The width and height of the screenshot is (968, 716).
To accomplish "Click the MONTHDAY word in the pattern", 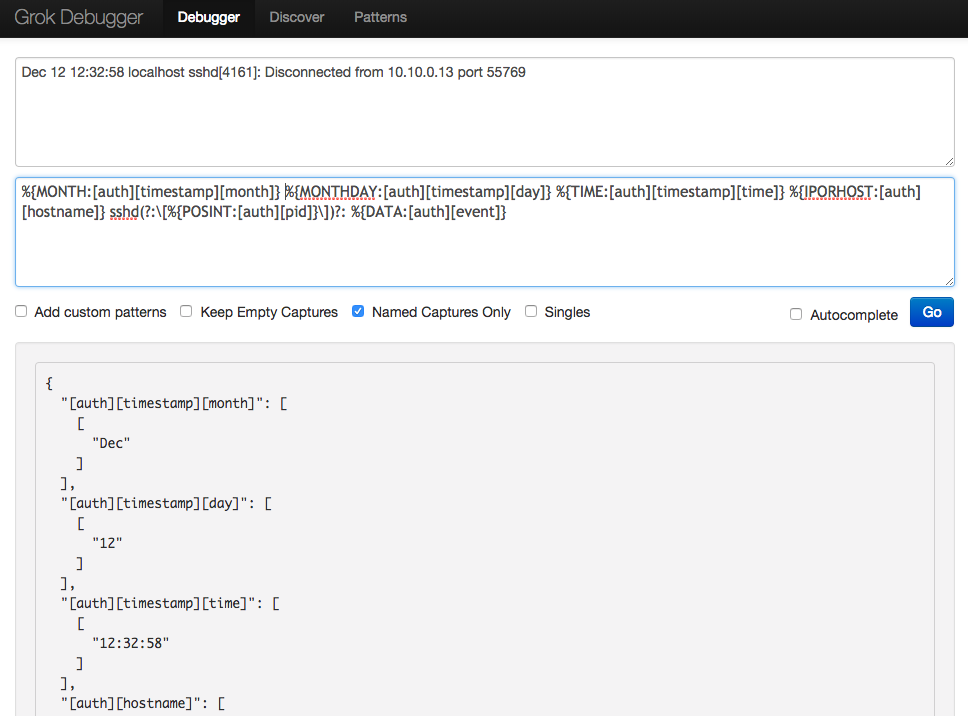I will click(x=338, y=192).
